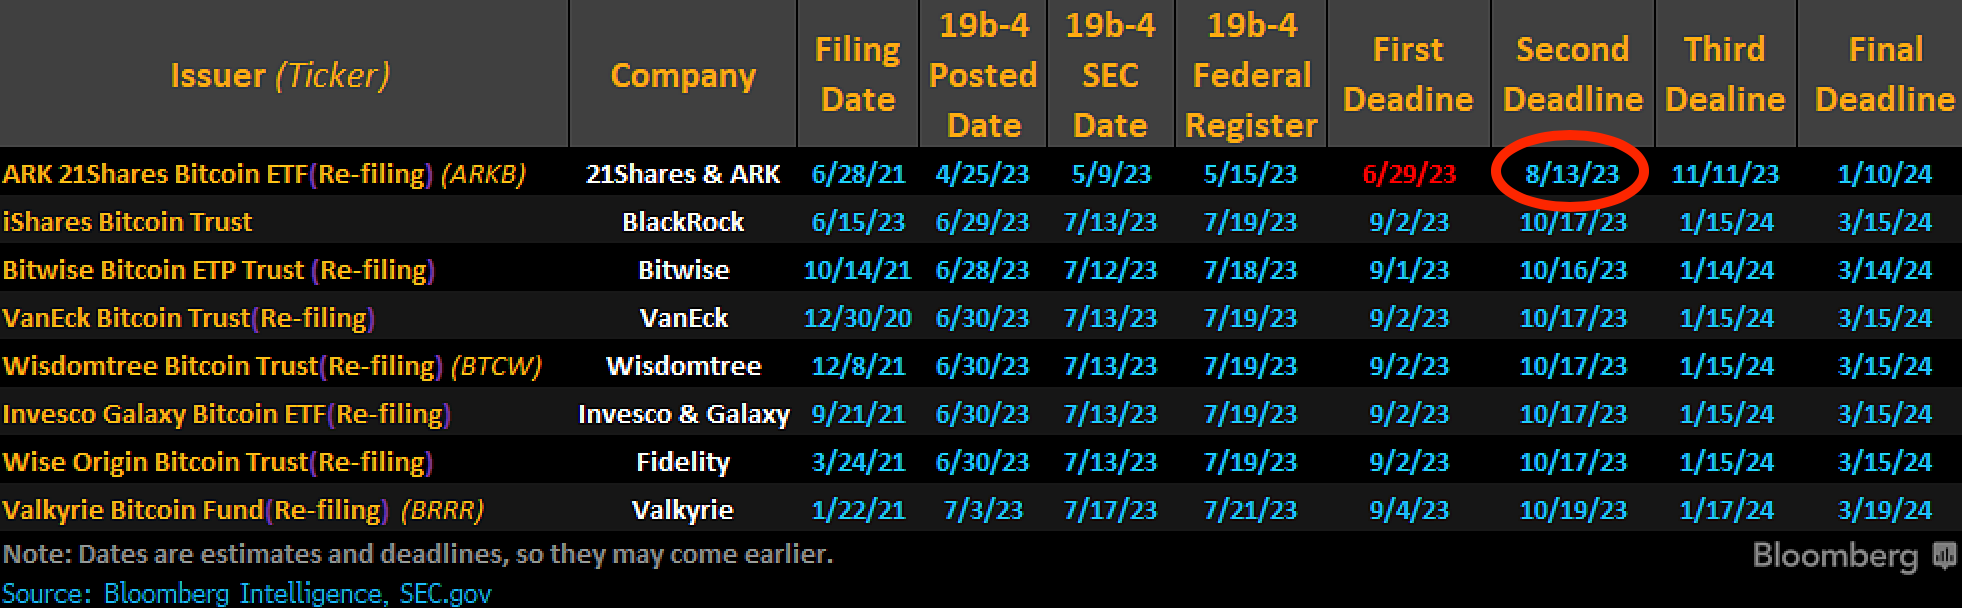The width and height of the screenshot is (1962, 608).
Task: Open the SEC.gov source link
Action: pos(445,593)
